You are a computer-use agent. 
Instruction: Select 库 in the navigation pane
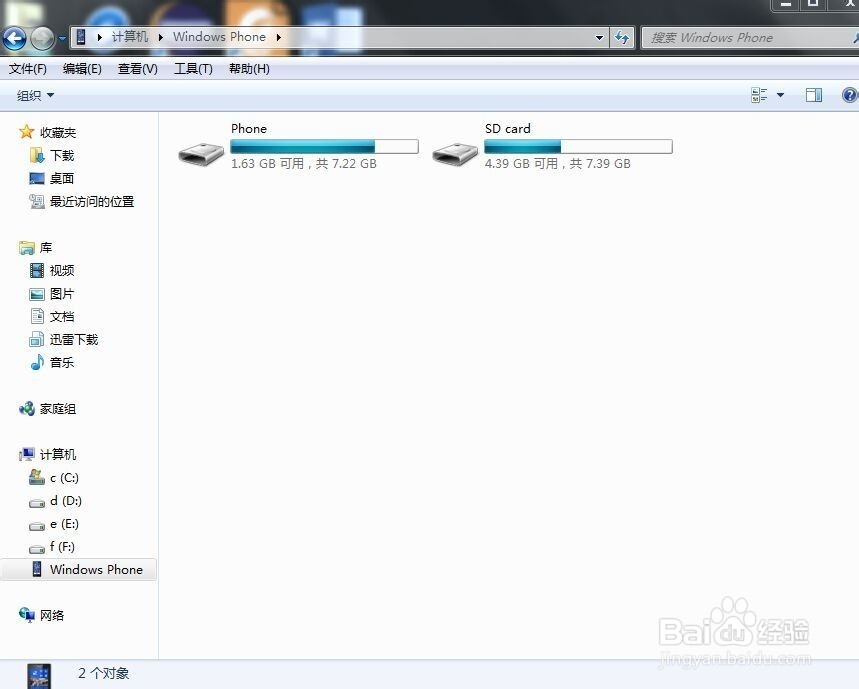click(x=46, y=248)
